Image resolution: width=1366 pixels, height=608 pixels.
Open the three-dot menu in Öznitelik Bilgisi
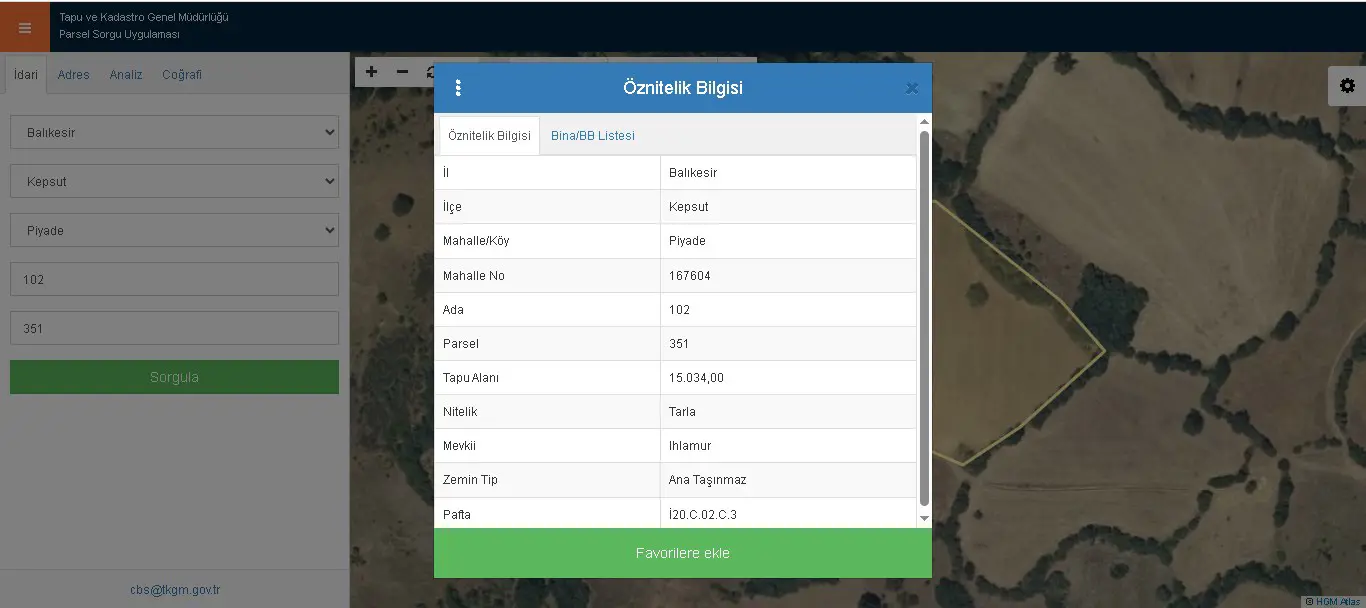(458, 88)
